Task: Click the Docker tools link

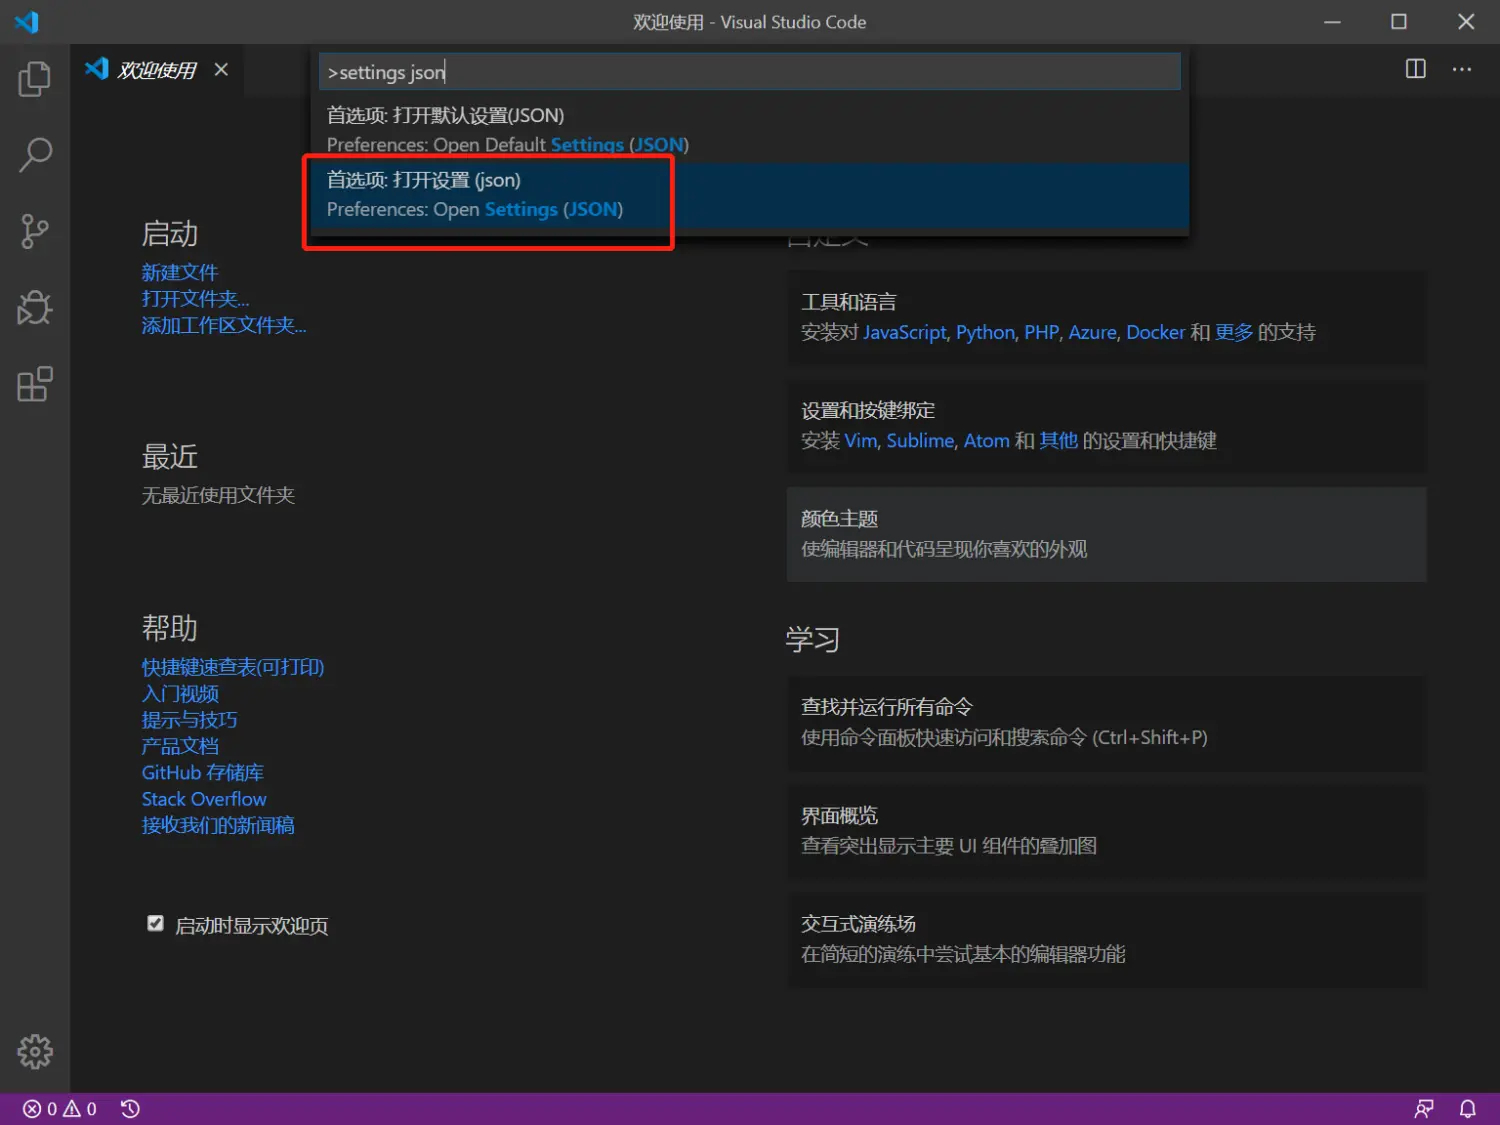Action: pyautogui.click(x=1155, y=332)
